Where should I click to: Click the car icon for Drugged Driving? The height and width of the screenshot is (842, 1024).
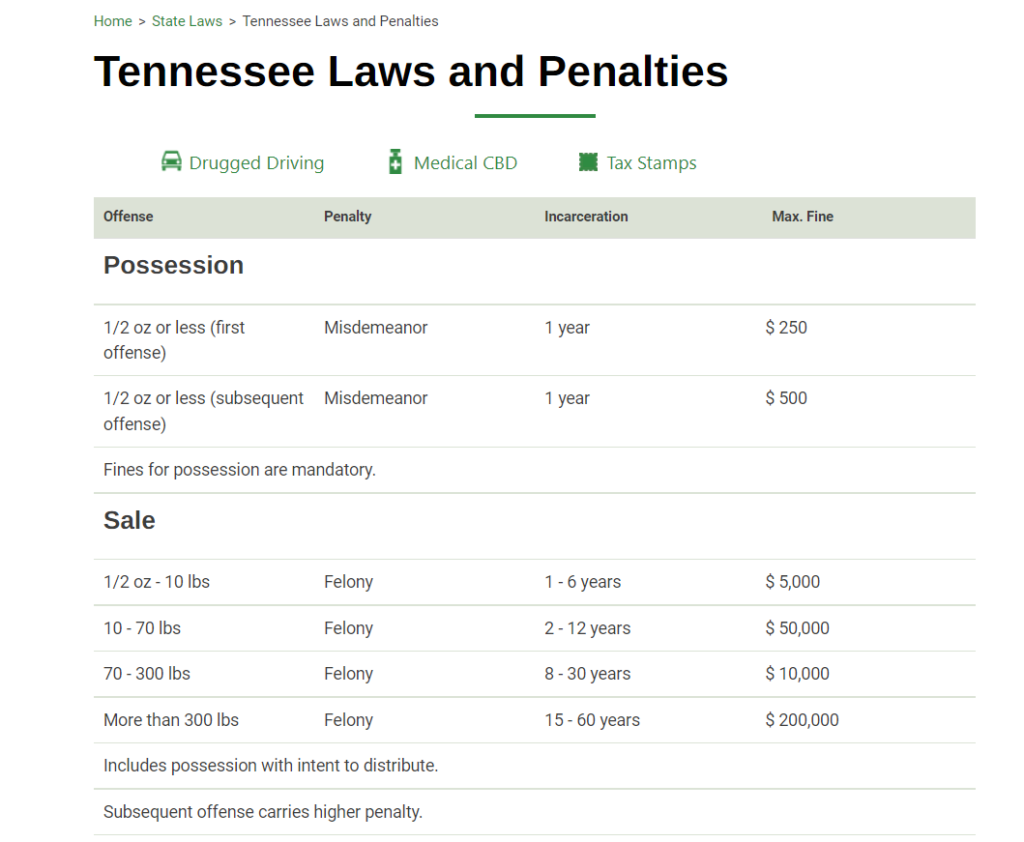(171, 161)
